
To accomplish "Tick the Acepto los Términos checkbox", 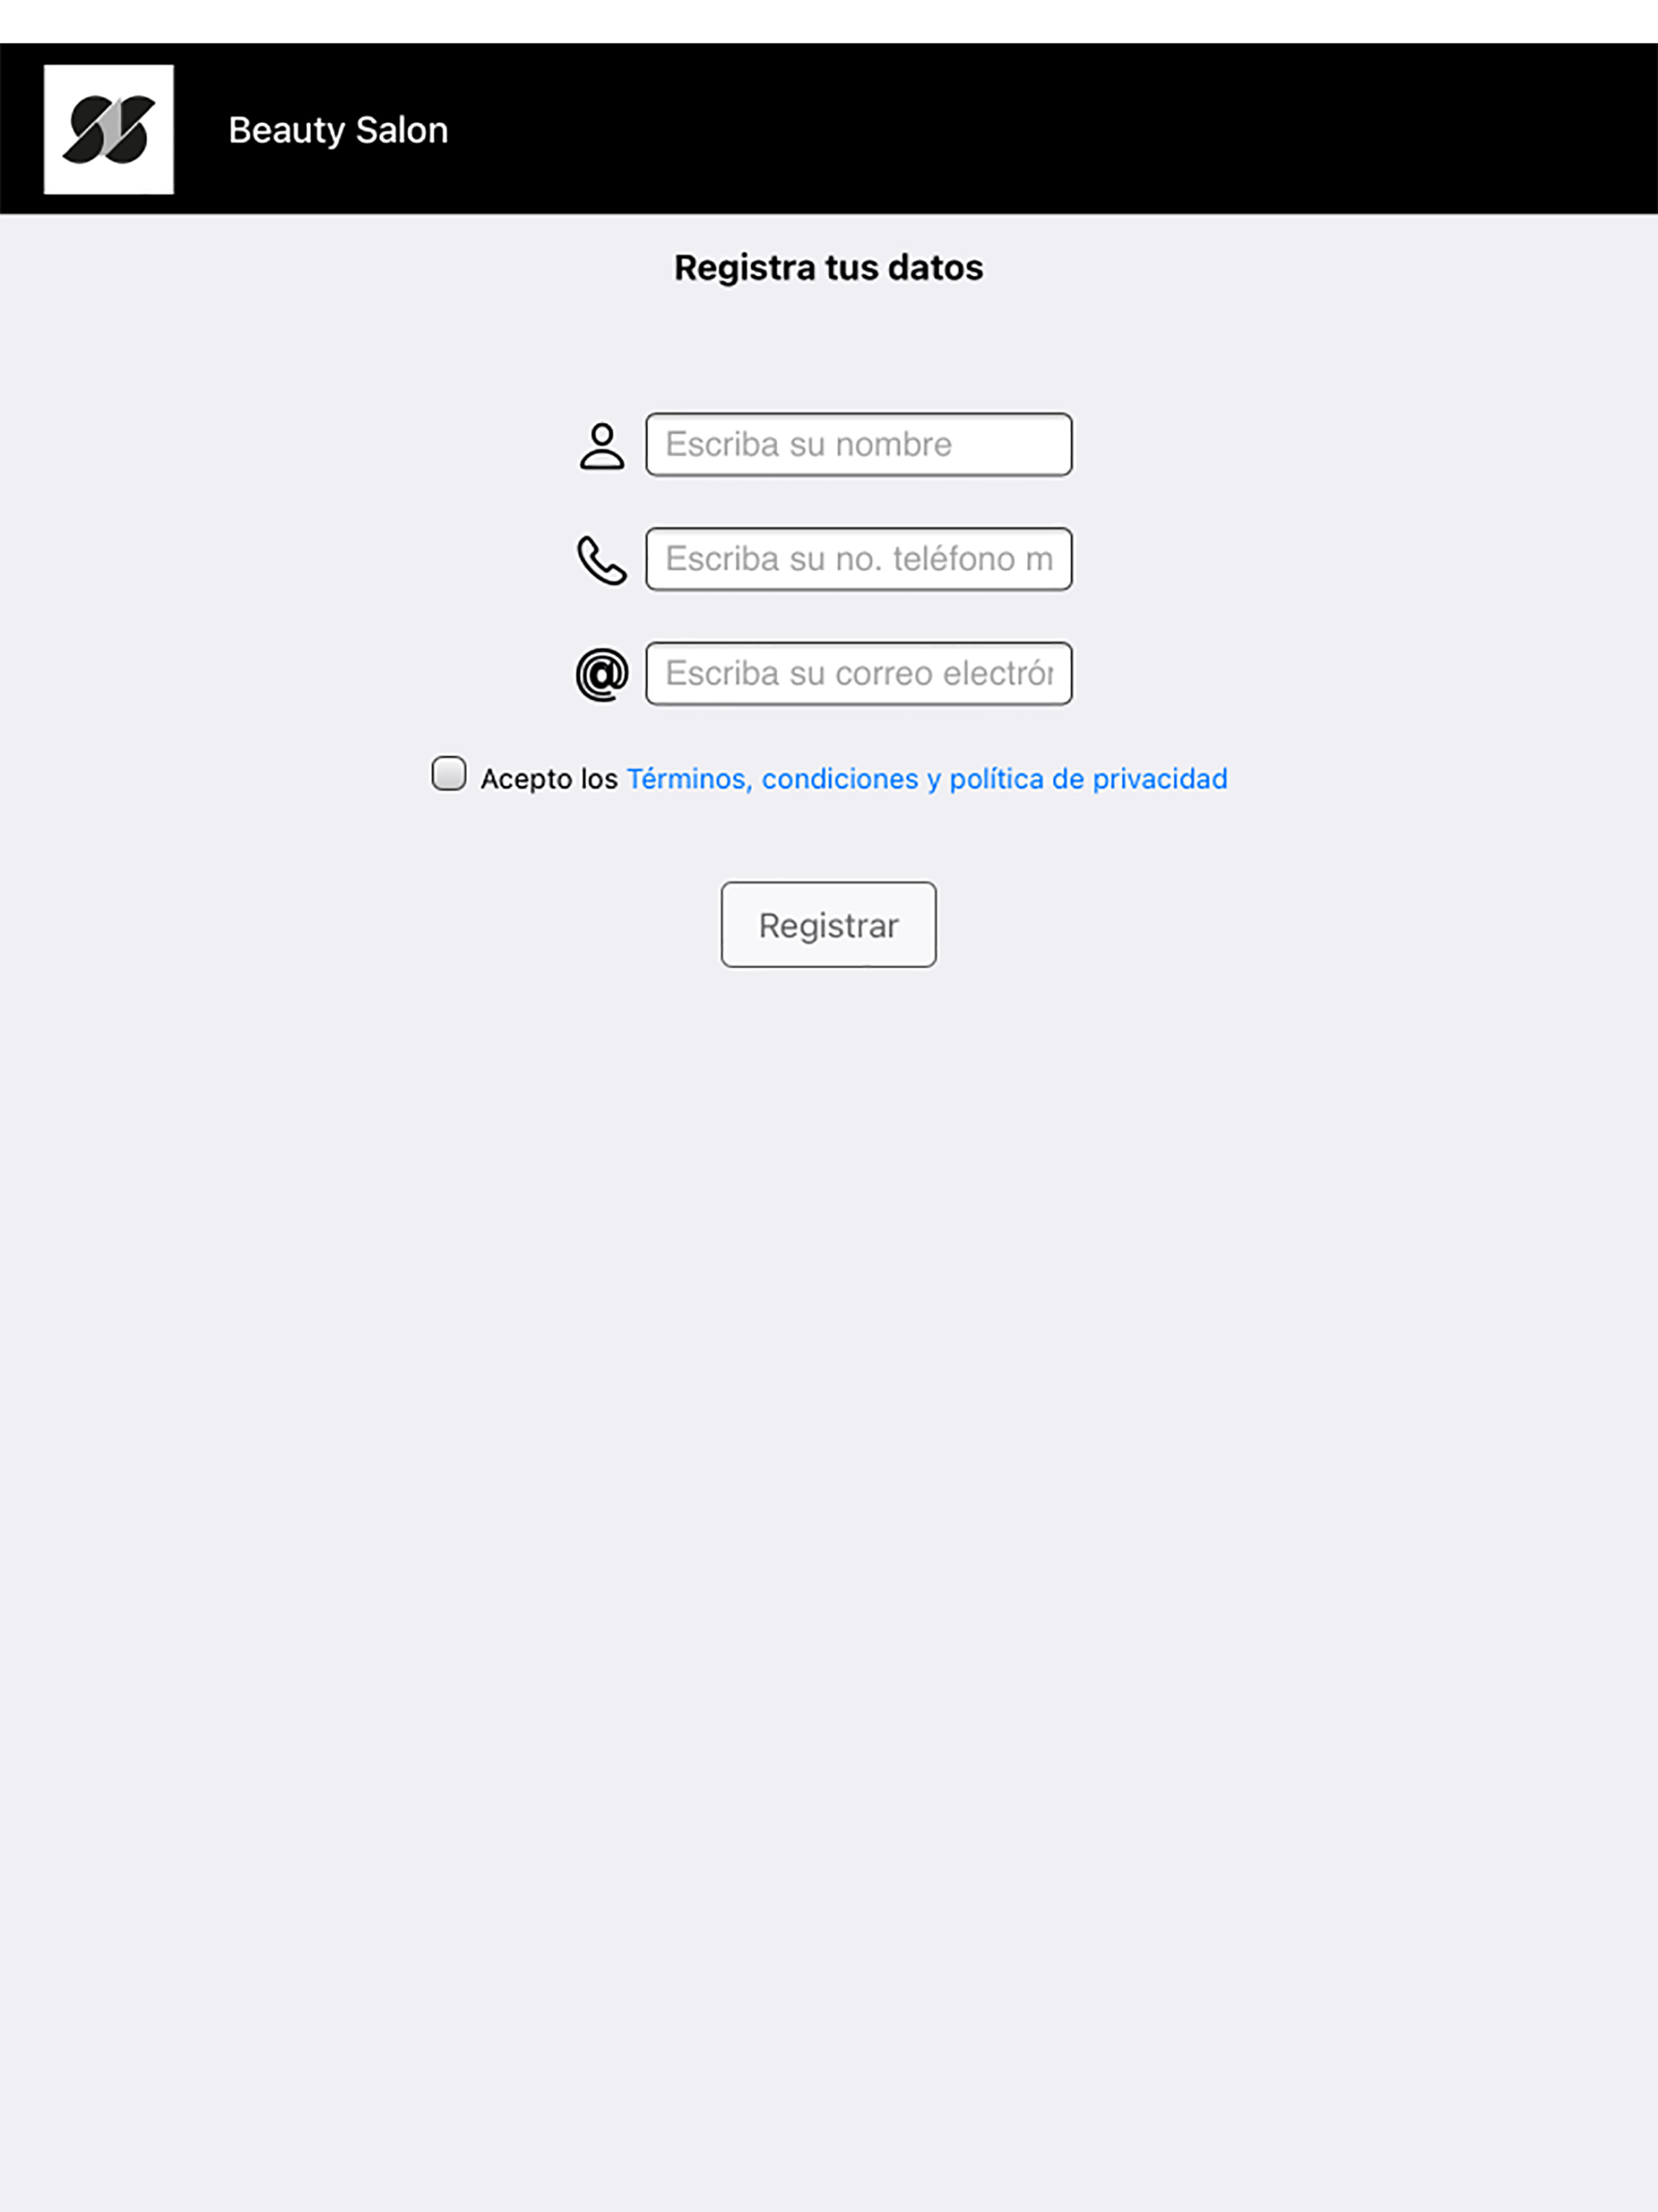I will coord(449,774).
